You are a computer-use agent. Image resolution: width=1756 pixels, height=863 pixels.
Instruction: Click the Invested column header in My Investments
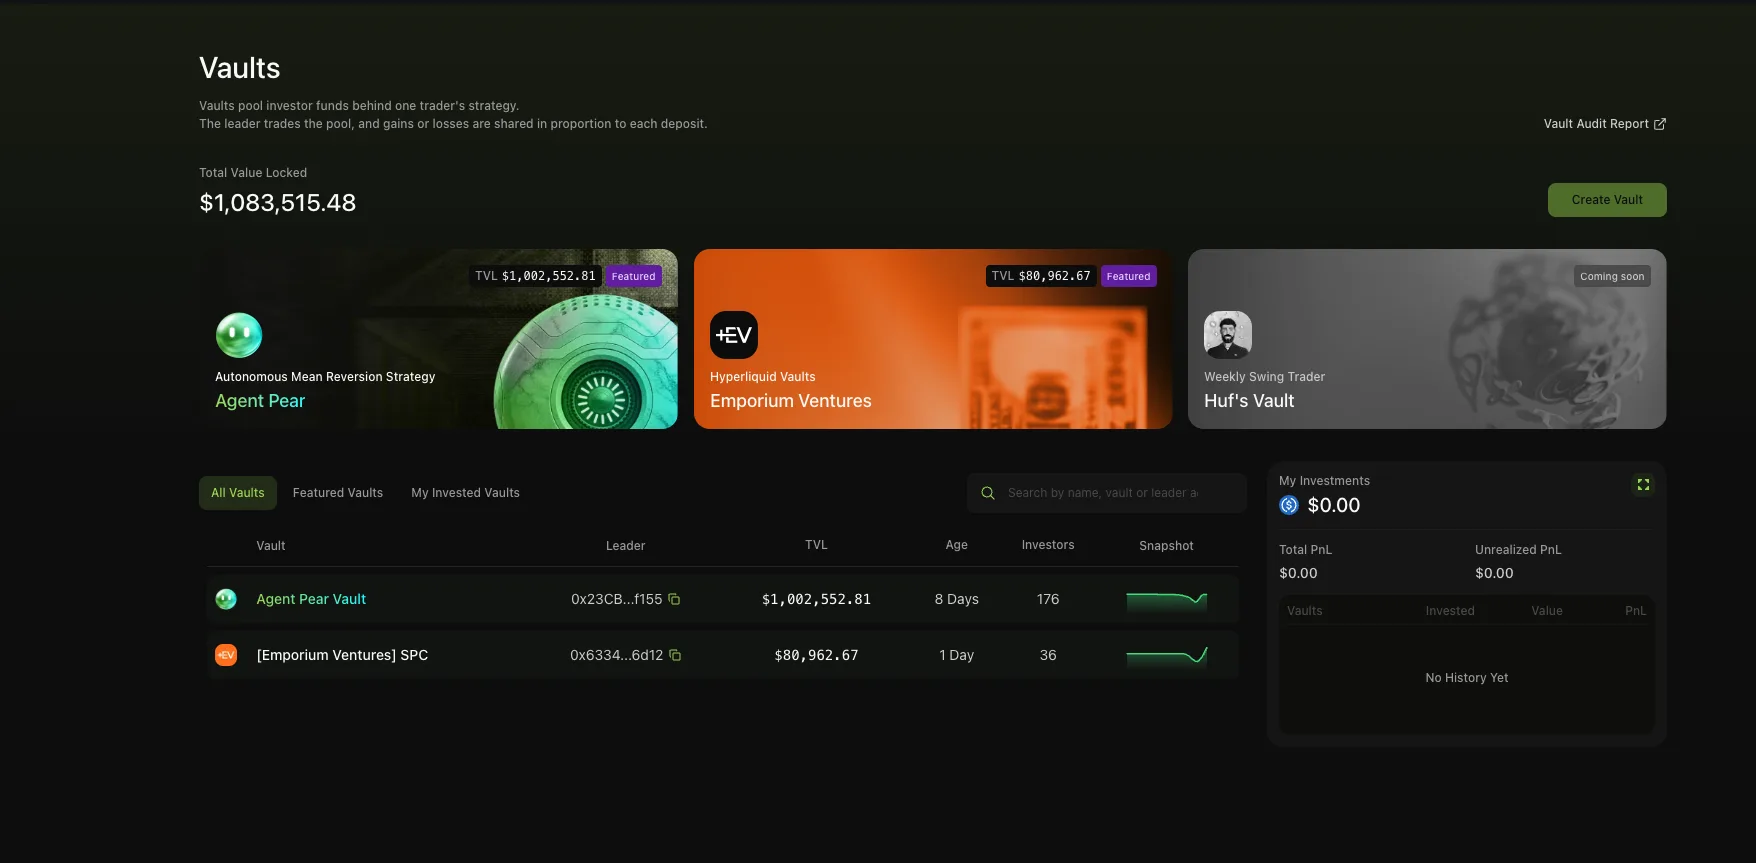(x=1450, y=611)
